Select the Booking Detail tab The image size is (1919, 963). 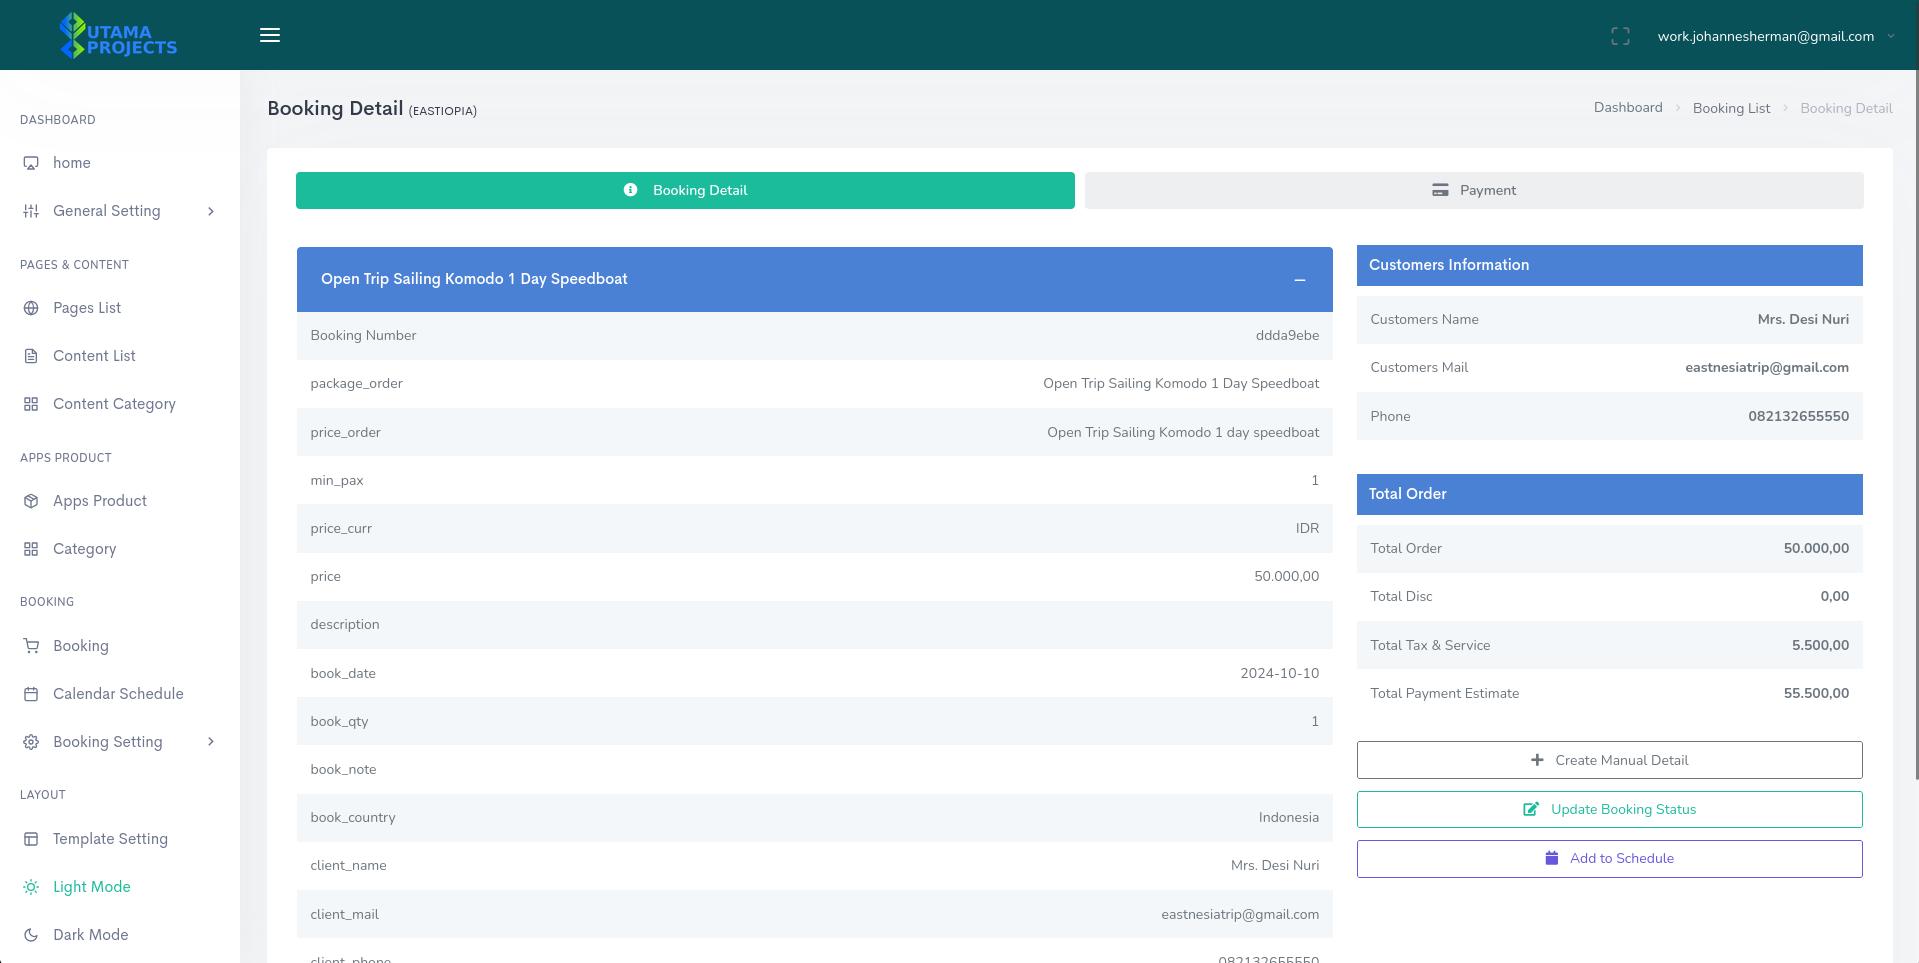685,191
